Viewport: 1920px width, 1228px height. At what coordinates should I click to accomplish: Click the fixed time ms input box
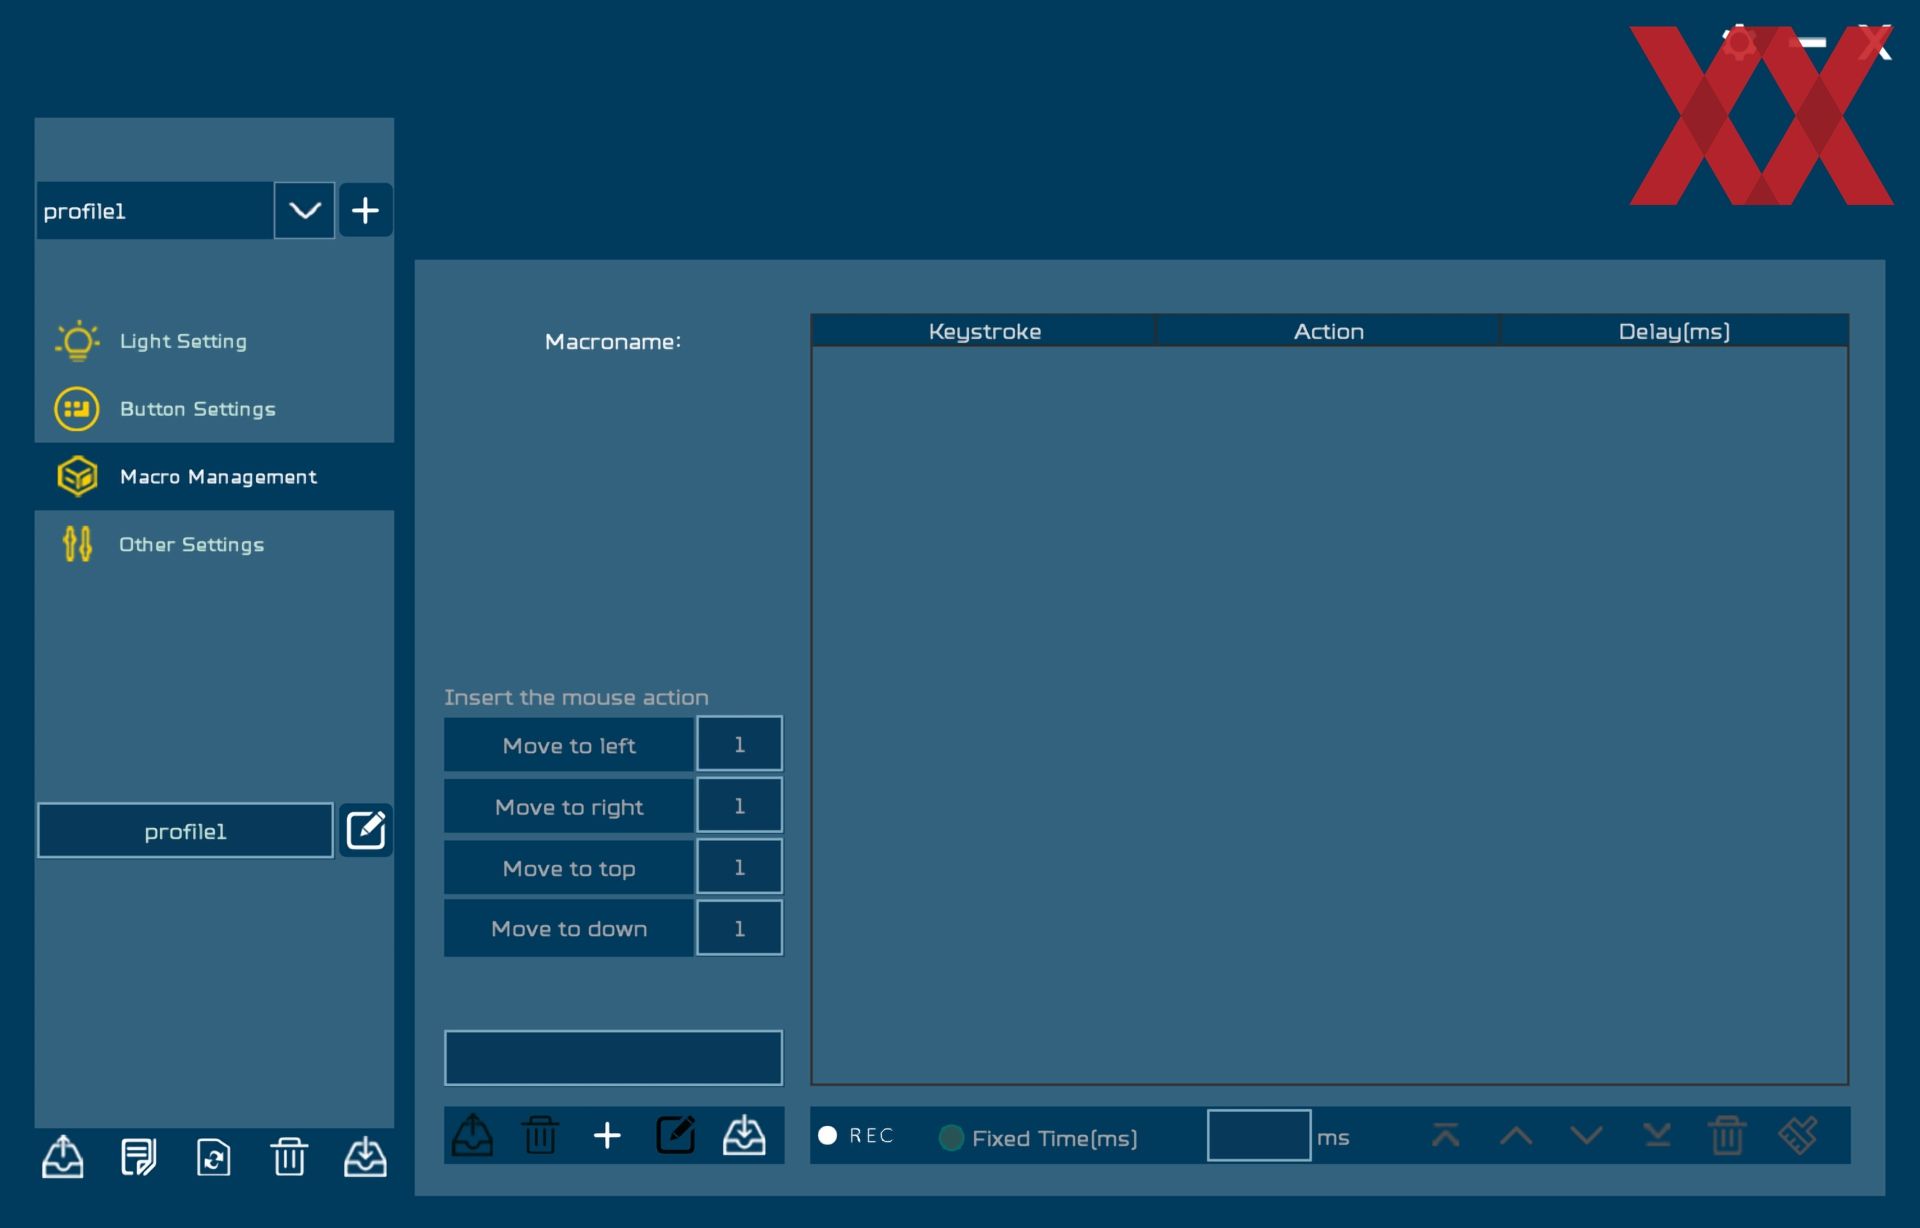[x=1259, y=1135]
